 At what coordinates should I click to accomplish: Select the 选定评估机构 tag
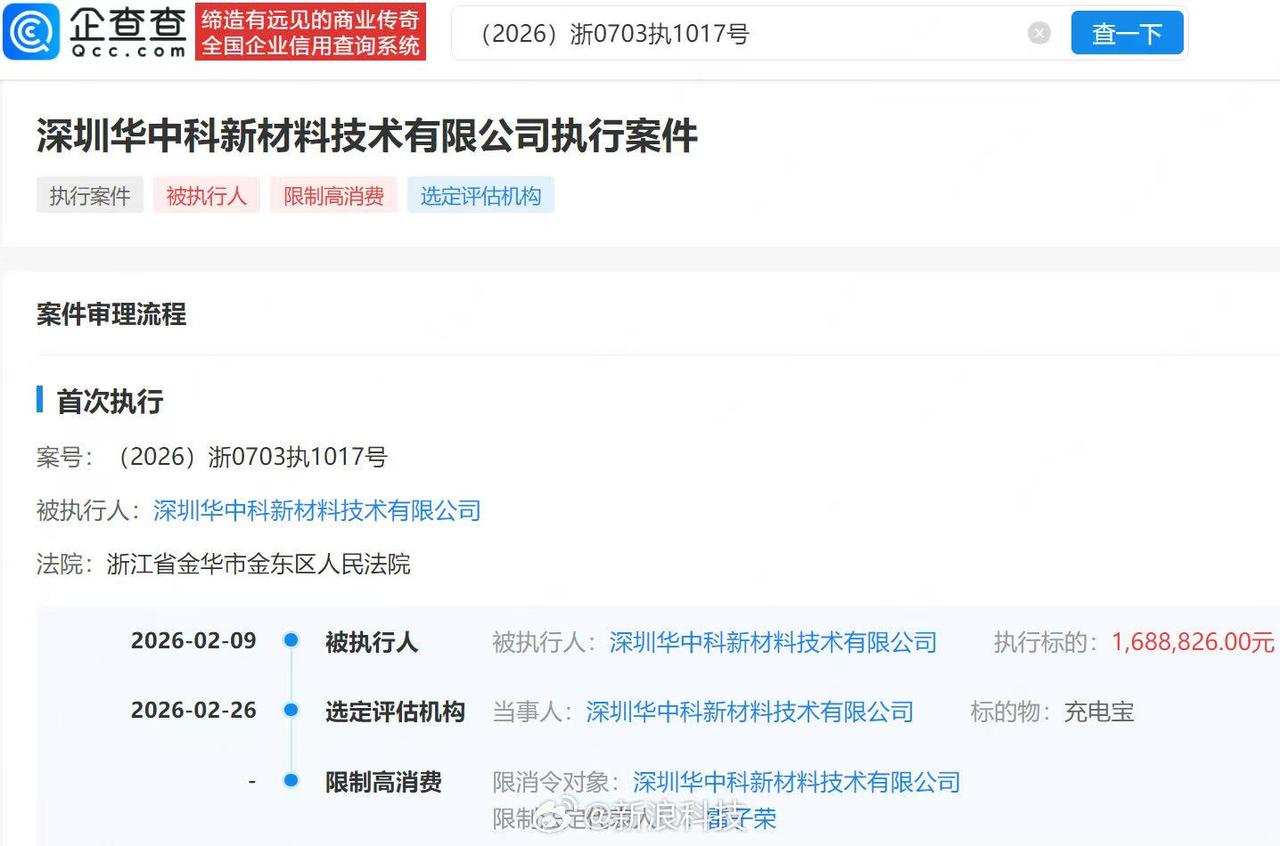pos(481,195)
